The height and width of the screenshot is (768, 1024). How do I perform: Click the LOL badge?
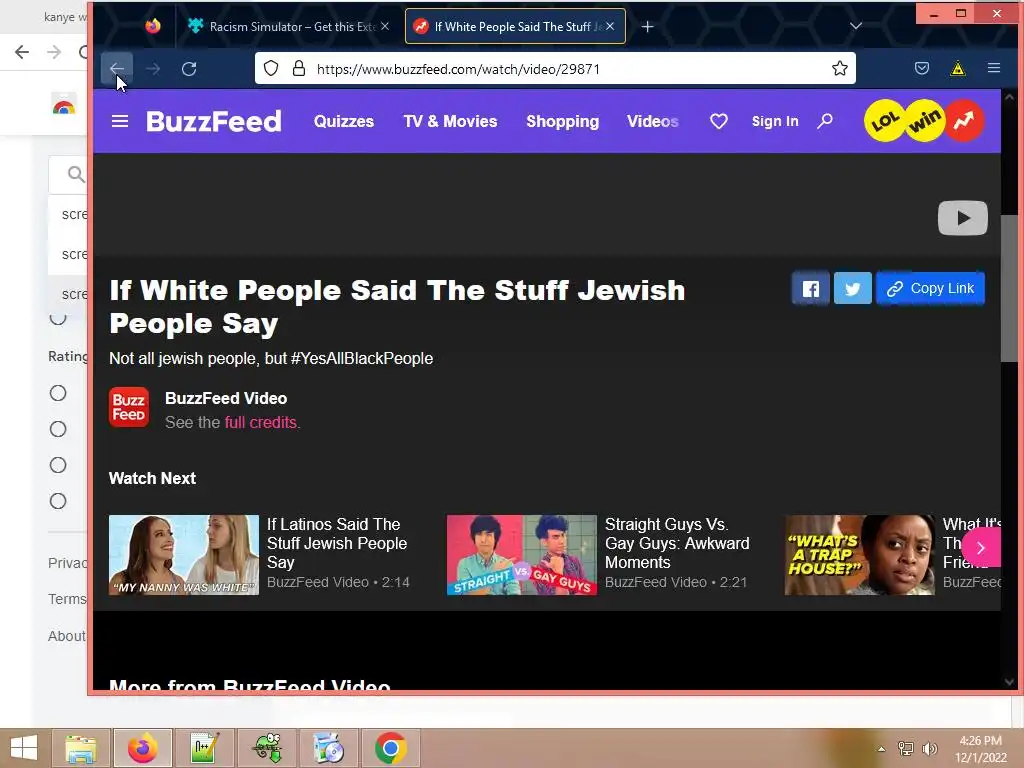(884, 121)
